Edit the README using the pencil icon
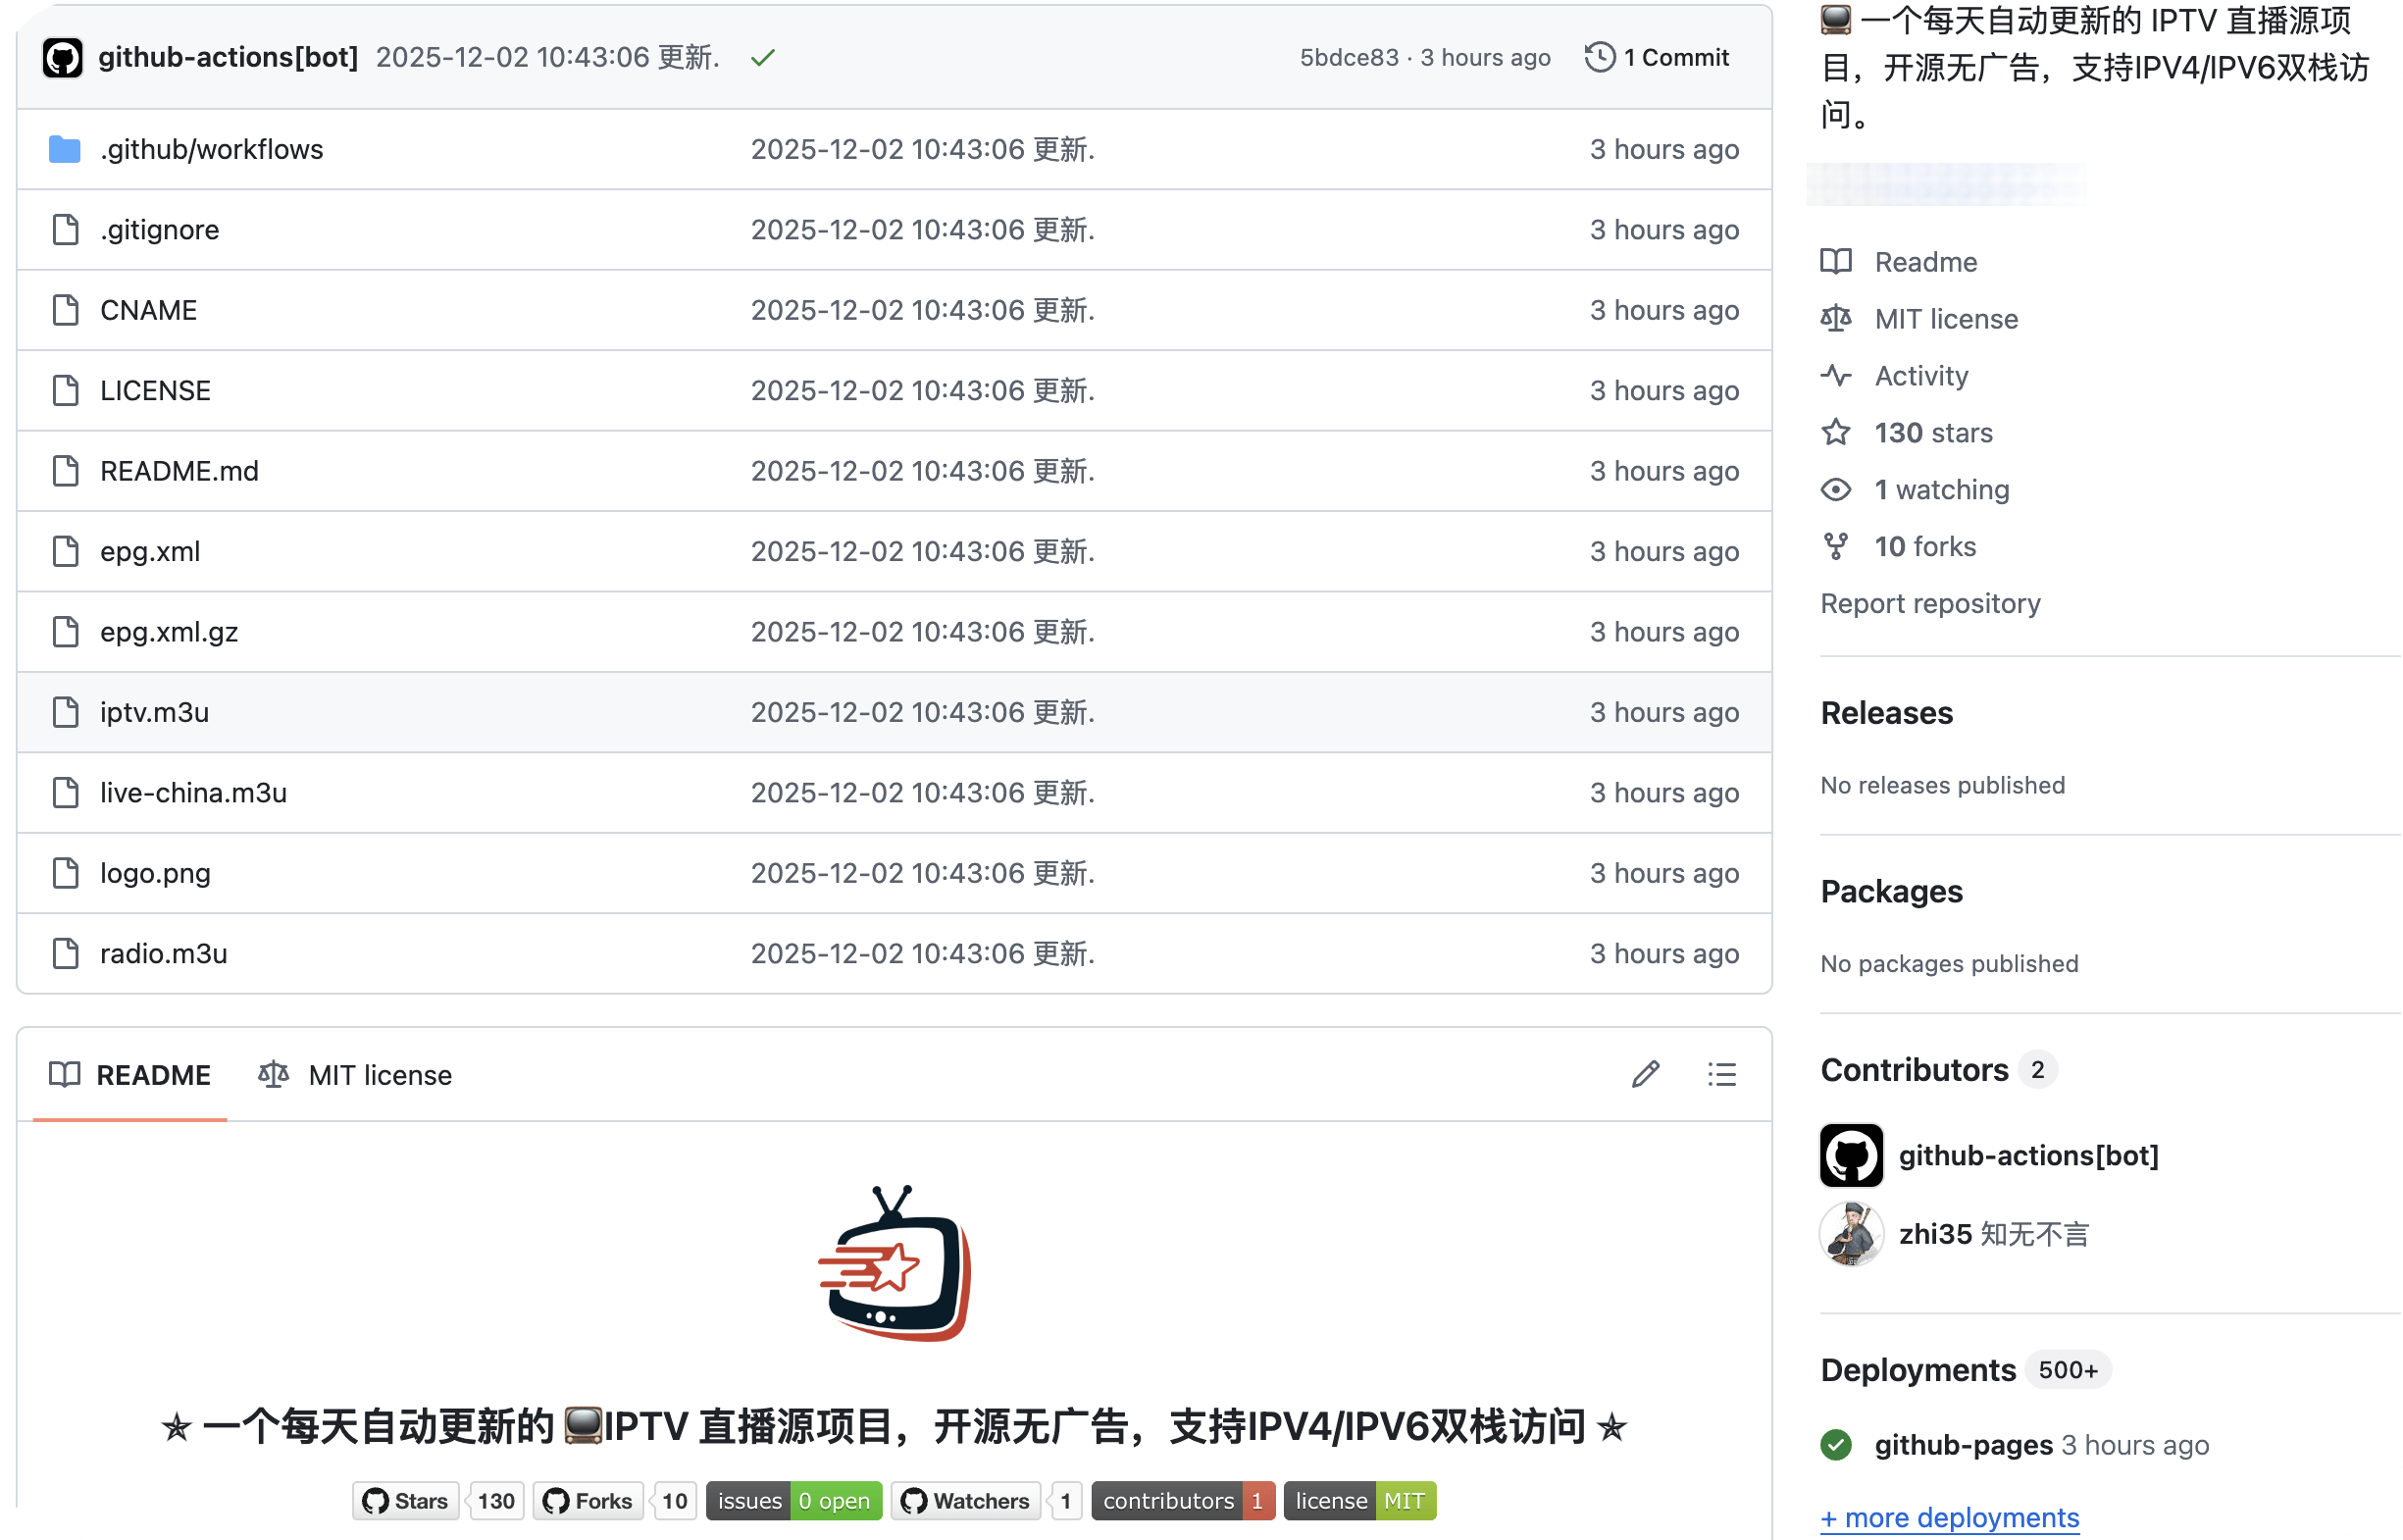Image resolution: width=2403 pixels, height=1540 pixels. [1645, 1074]
